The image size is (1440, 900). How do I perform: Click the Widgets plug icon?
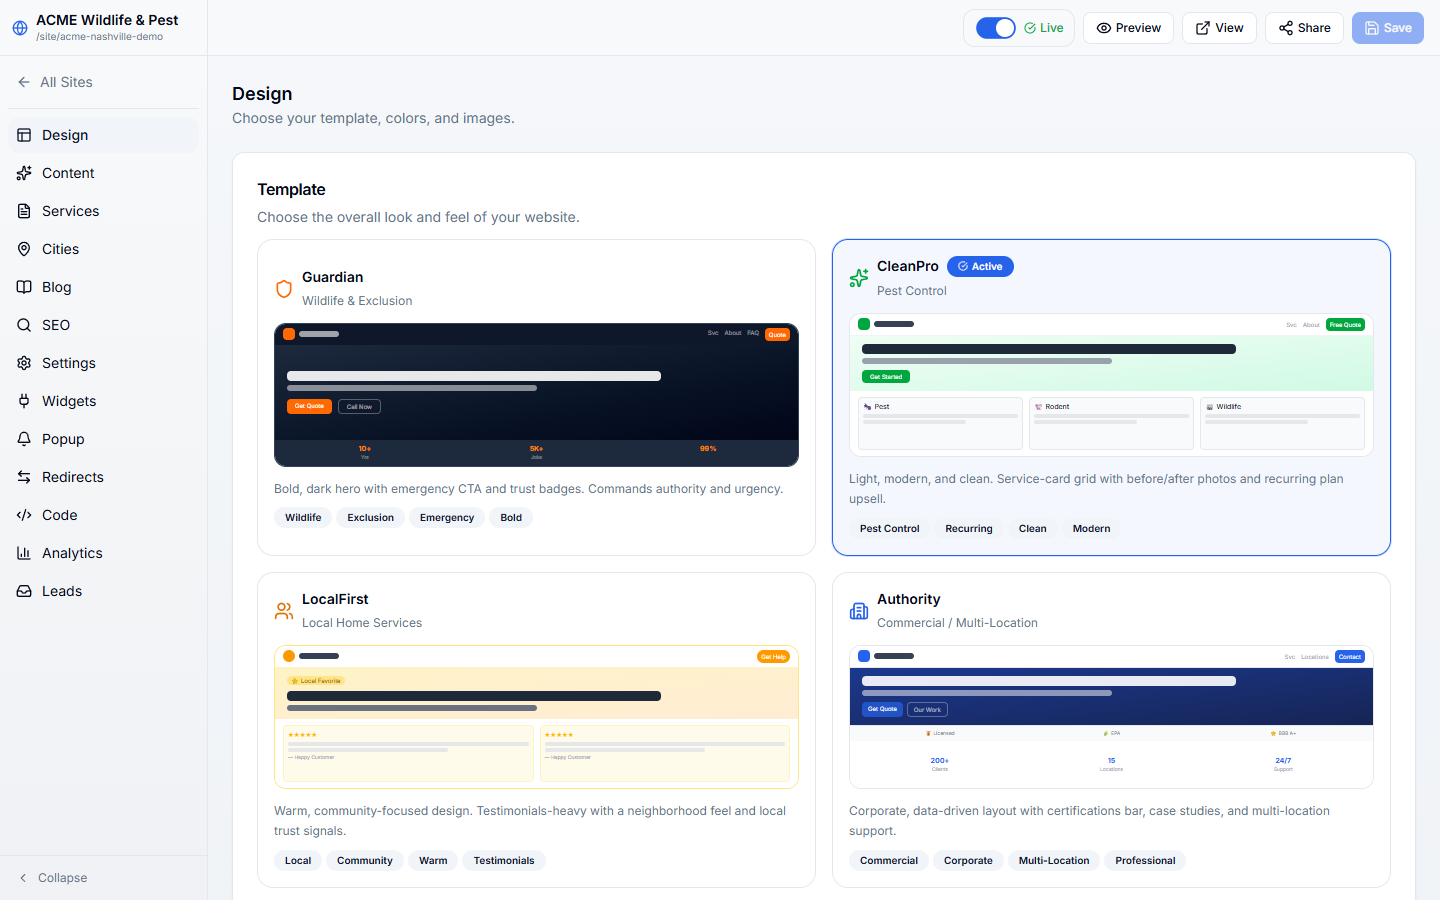coord(24,401)
